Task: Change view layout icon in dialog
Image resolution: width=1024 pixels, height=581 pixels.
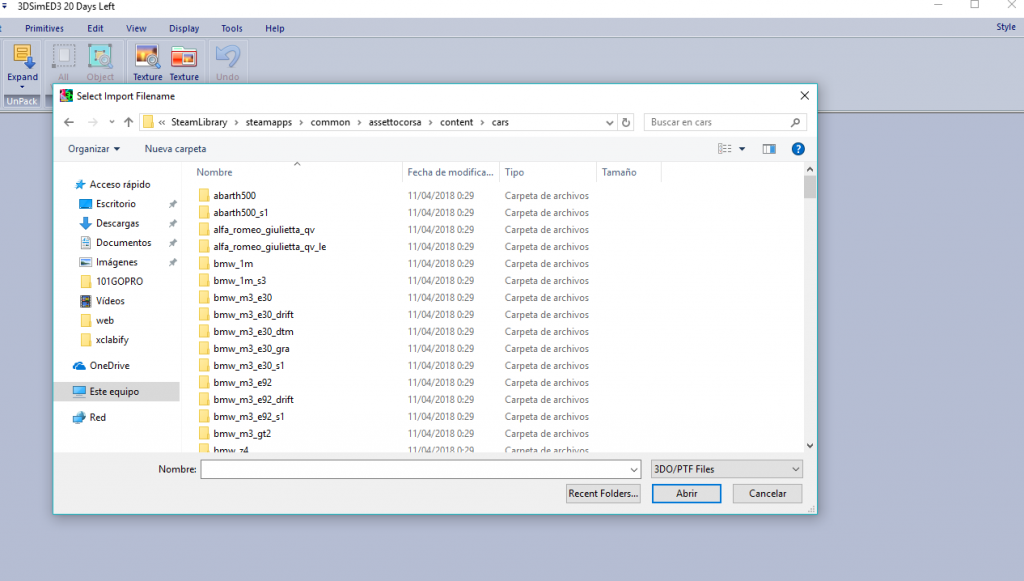Action: pyautogui.click(x=725, y=149)
